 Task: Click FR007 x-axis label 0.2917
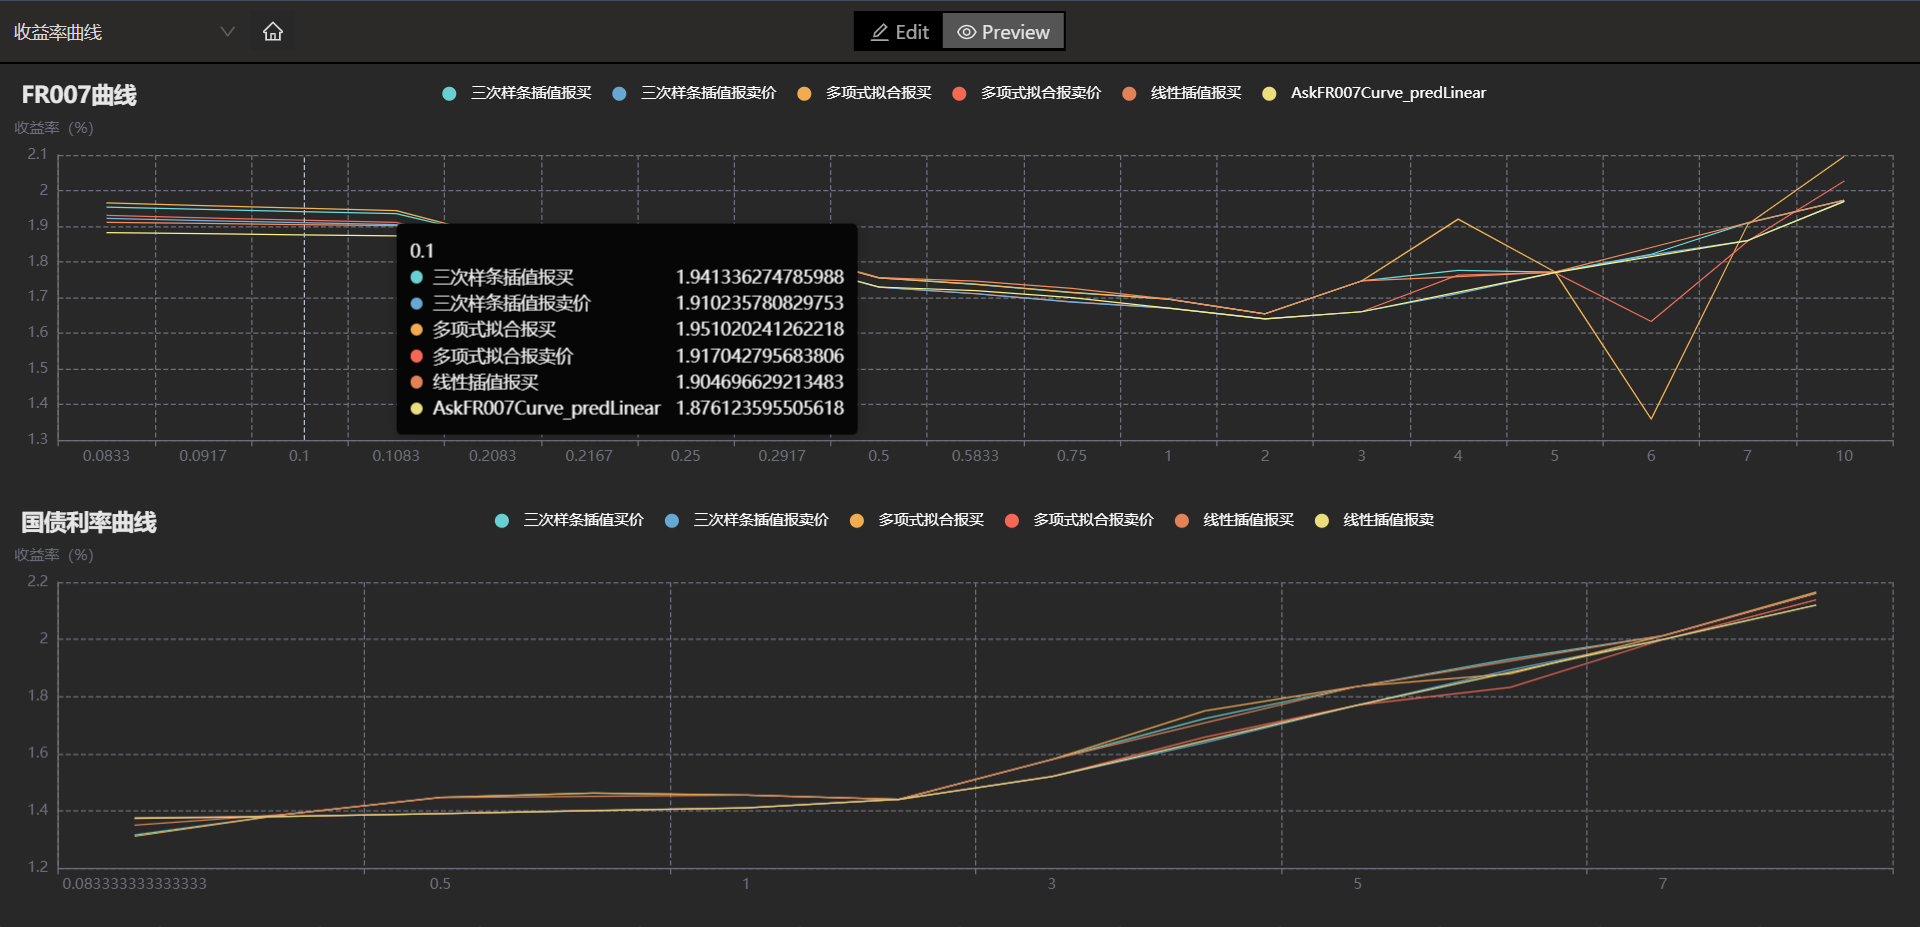tap(782, 456)
